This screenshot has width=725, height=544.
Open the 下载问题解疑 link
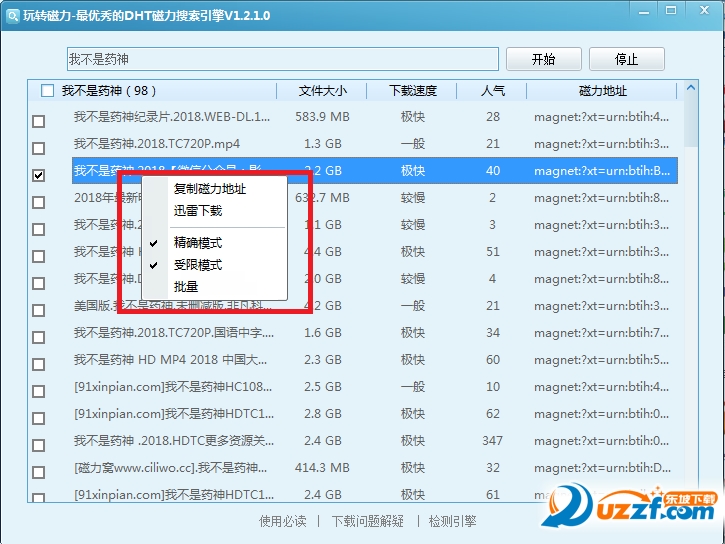(368, 521)
